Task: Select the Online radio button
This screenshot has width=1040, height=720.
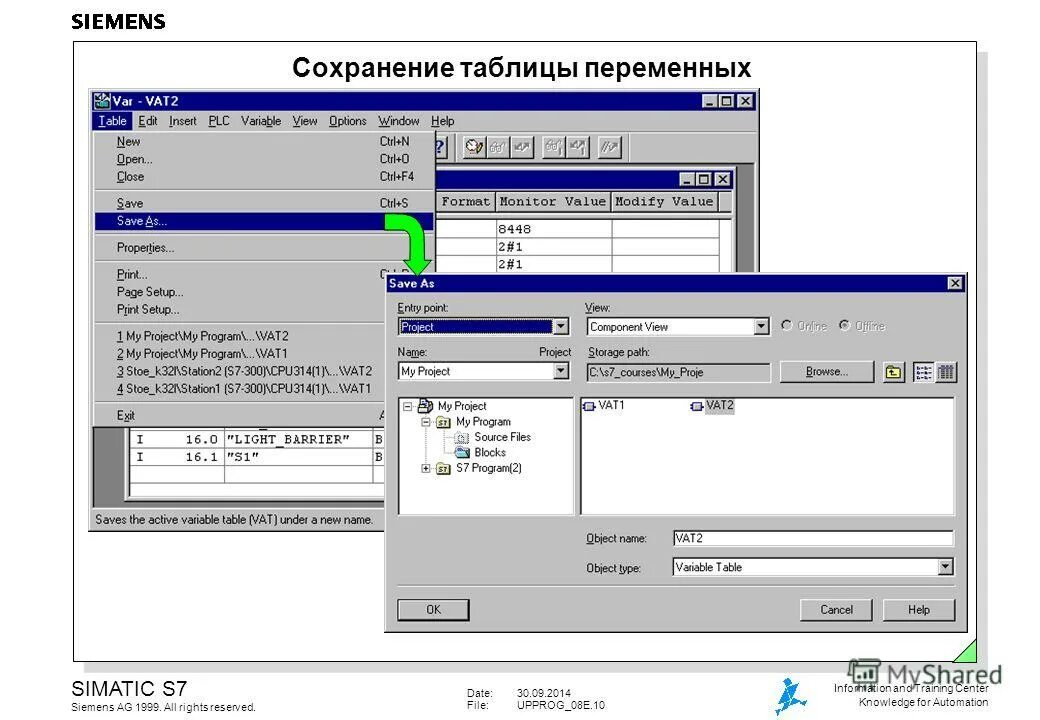Action: tap(787, 326)
